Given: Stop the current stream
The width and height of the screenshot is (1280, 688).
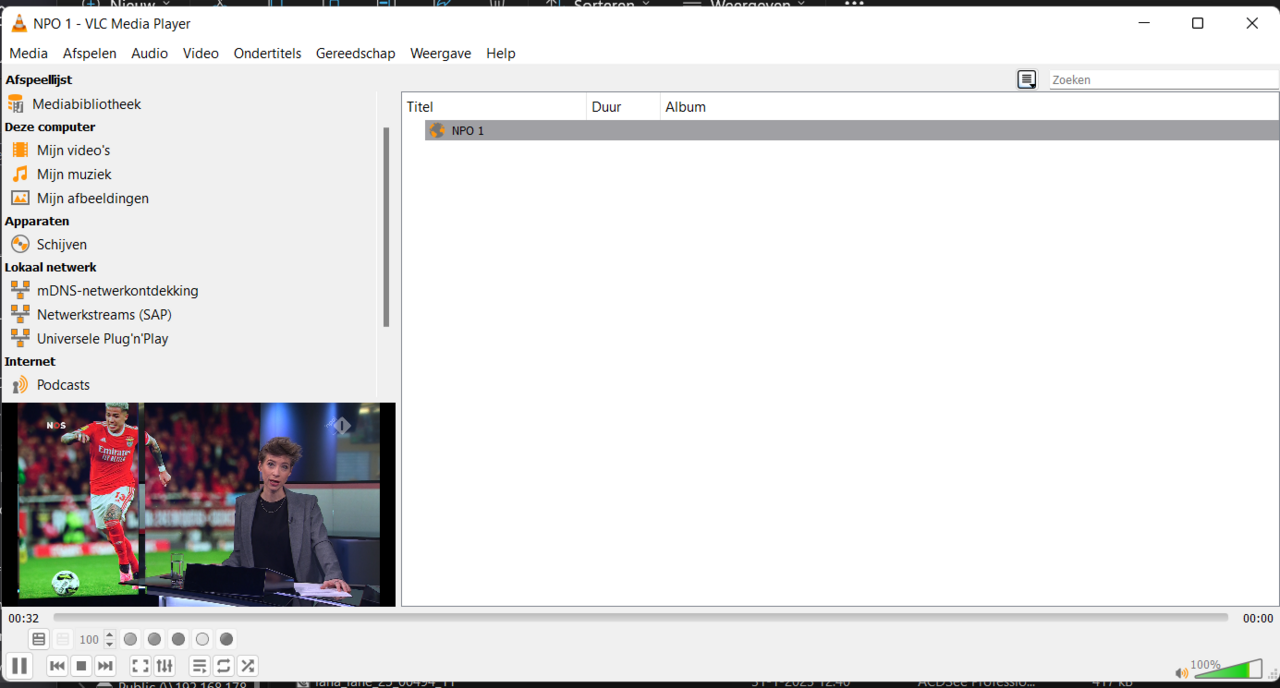Looking at the screenshot, I should (x=82, y=666).
